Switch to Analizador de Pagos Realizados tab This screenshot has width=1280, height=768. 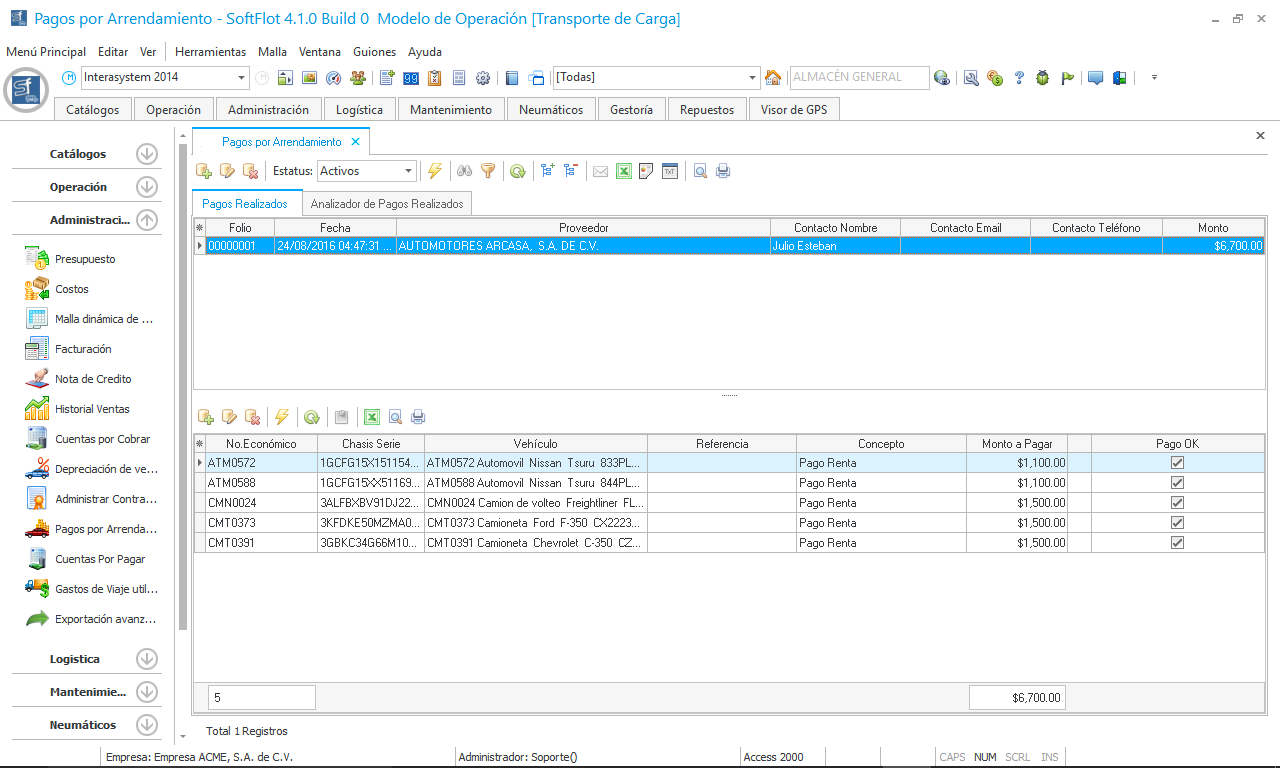click(x=387, y=204)
